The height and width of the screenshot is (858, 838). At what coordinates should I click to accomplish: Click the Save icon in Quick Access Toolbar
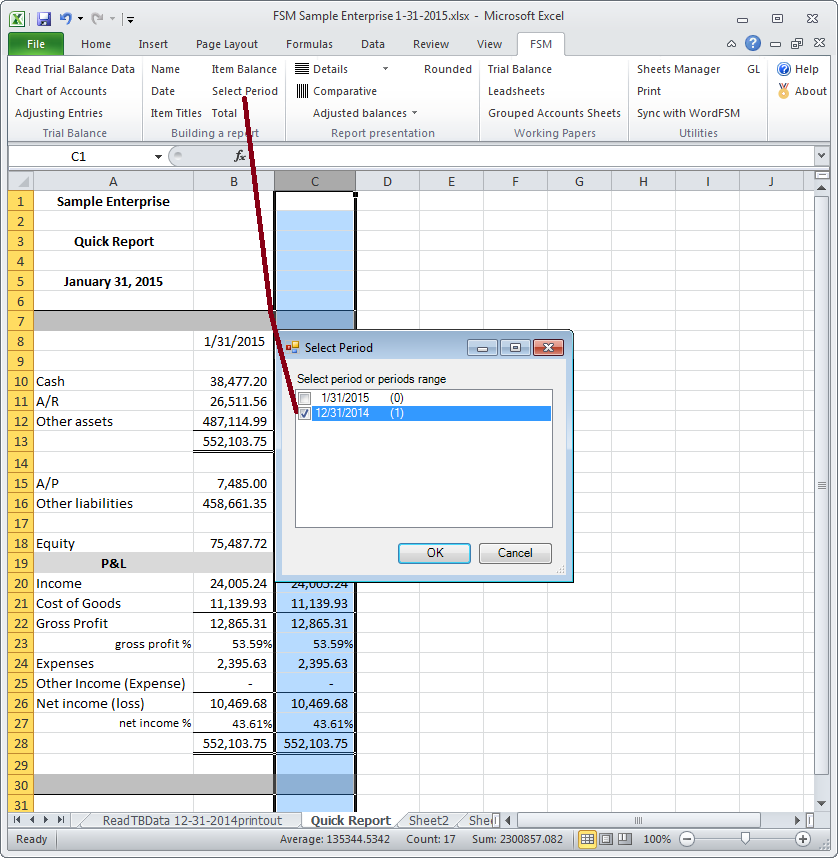tap(44, 18)
